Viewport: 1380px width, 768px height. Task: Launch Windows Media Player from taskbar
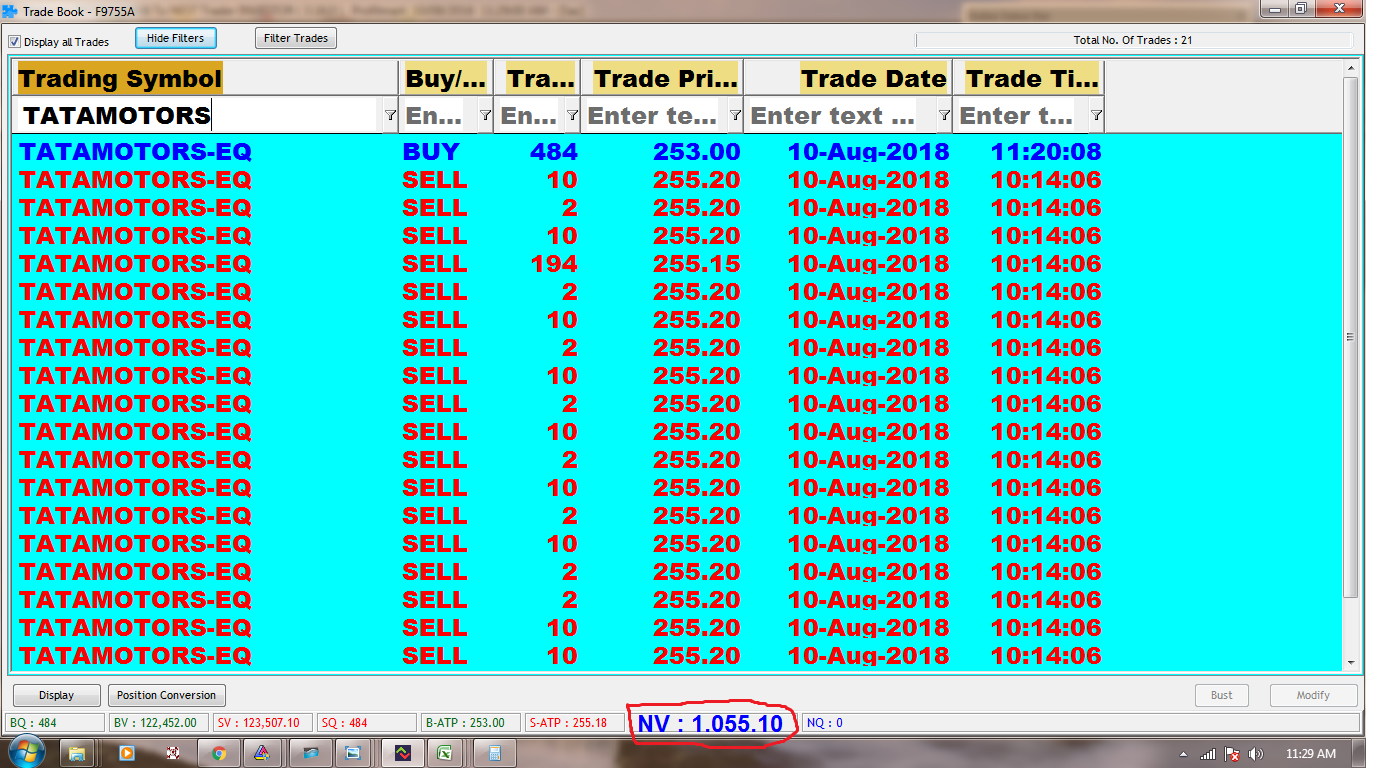[x=126, y=753]
